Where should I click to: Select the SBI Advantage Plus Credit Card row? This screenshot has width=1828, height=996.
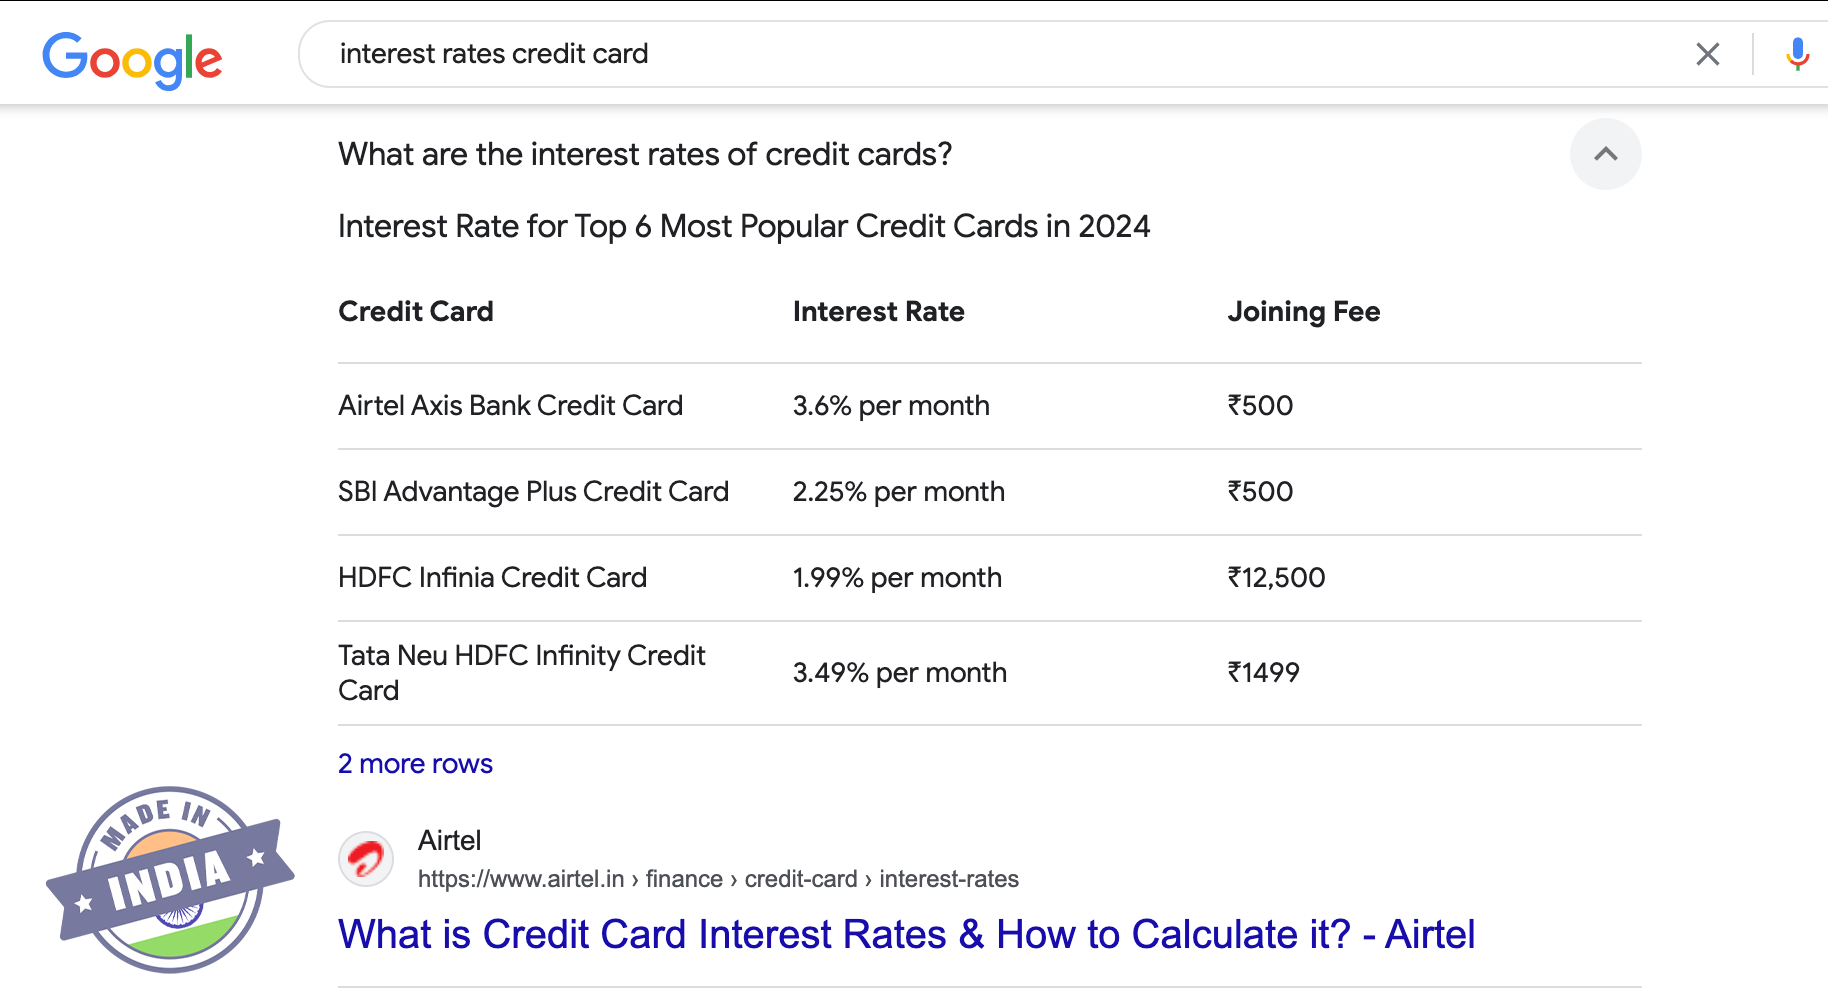pos(533,492)
